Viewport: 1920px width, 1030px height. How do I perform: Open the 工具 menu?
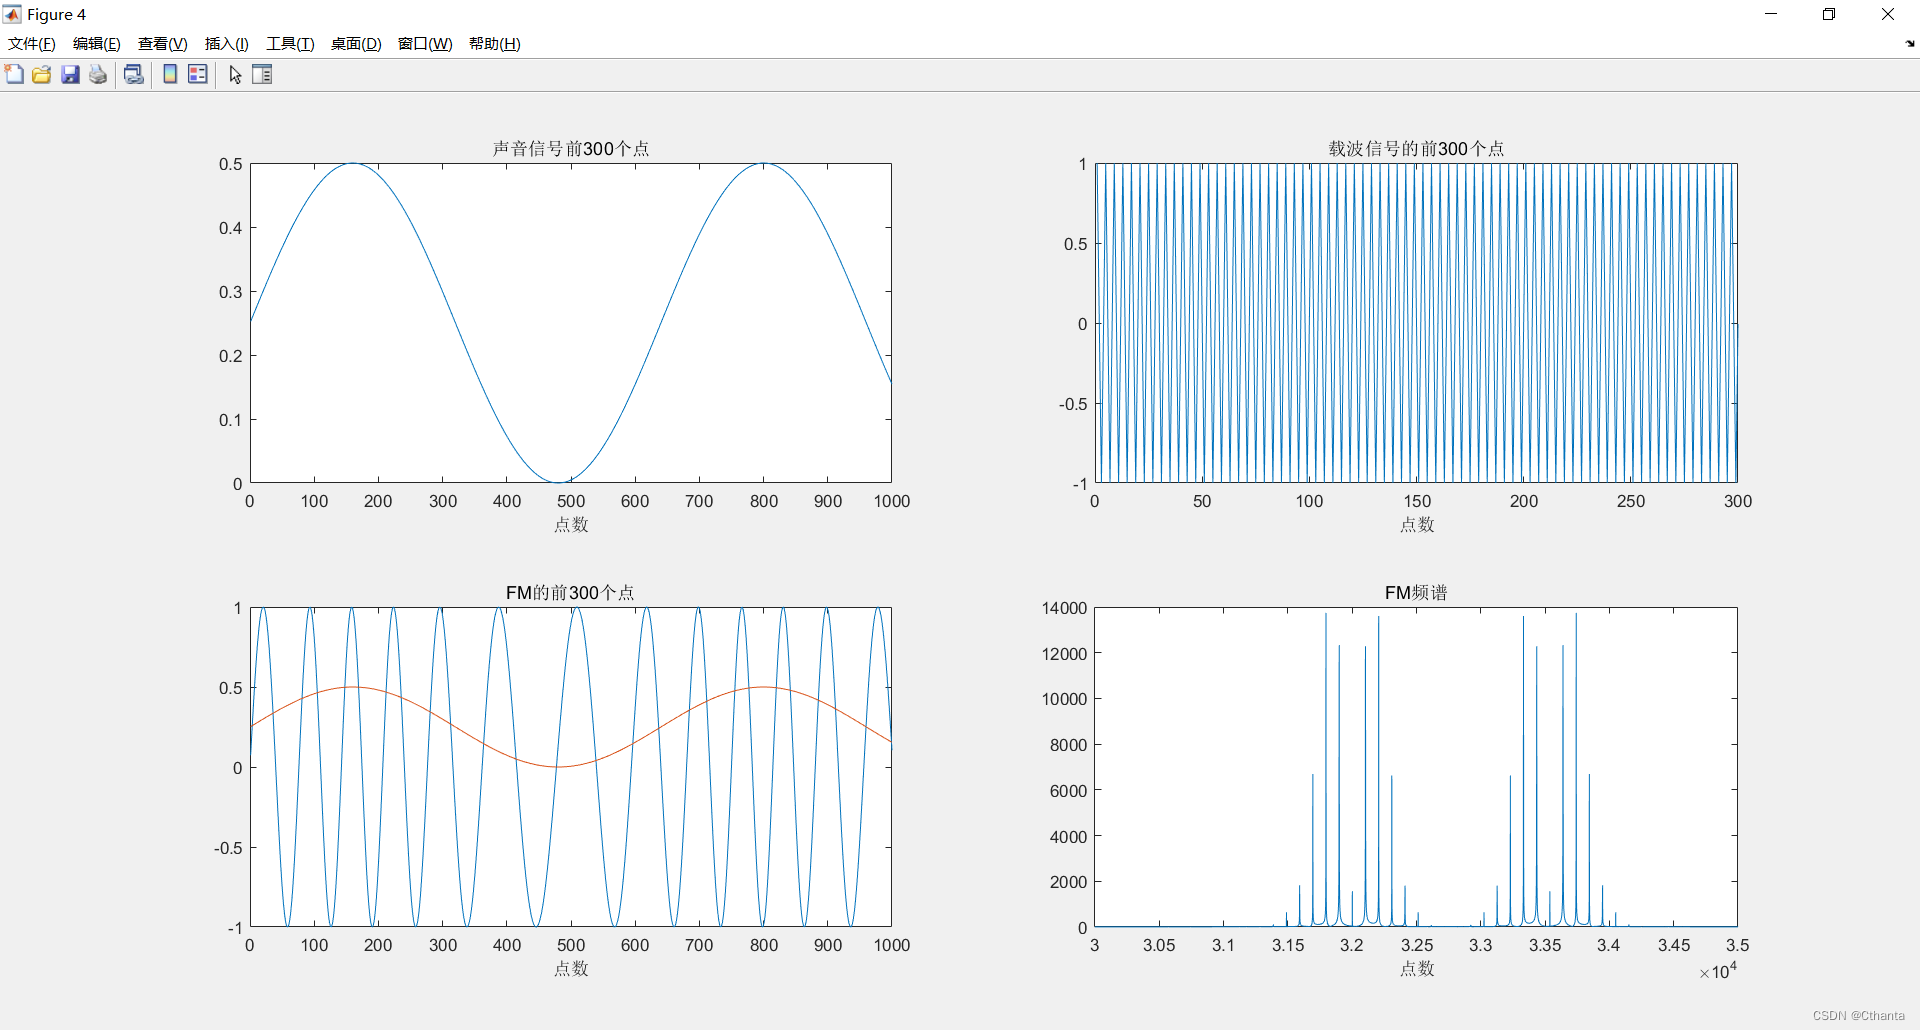tap(289, 43)
